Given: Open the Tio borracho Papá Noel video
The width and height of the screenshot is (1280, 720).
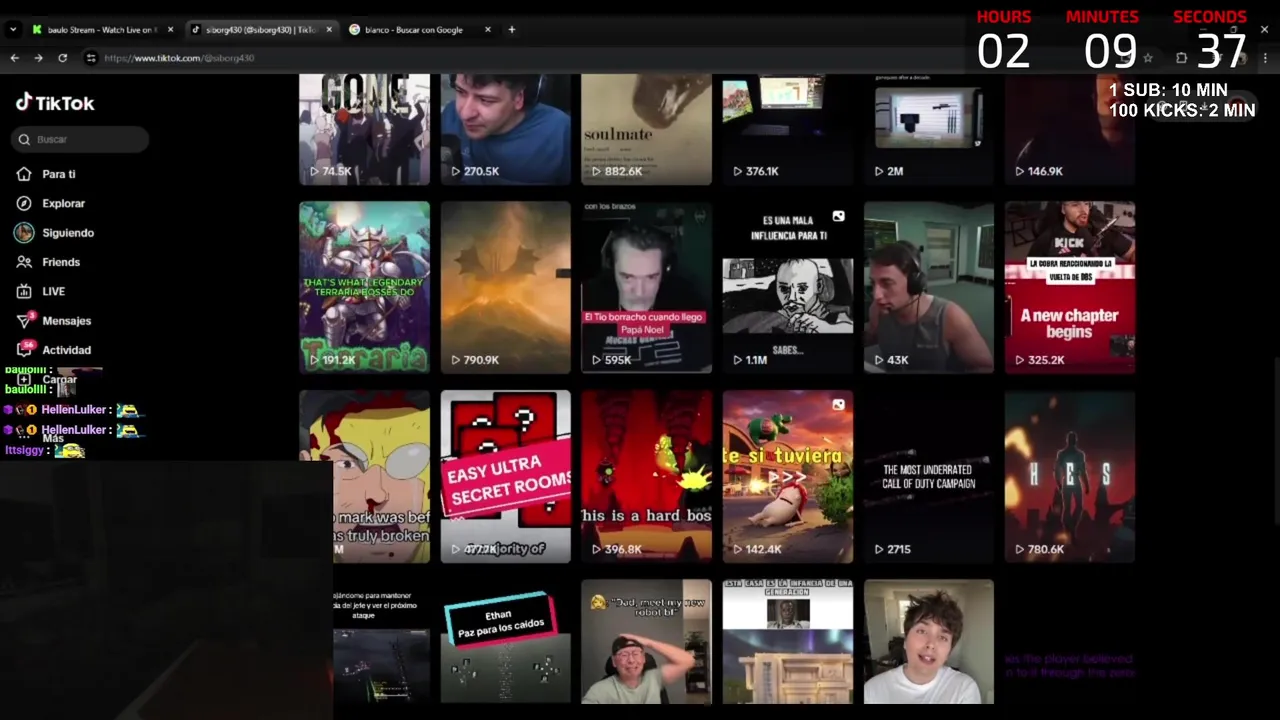Looking at the screenshot, I should click(646, 287).
